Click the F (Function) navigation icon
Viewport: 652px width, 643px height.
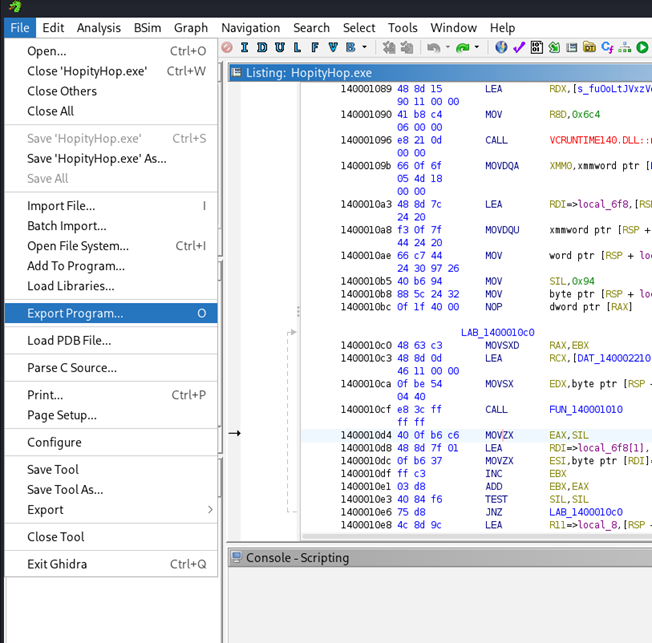(315, 47)
